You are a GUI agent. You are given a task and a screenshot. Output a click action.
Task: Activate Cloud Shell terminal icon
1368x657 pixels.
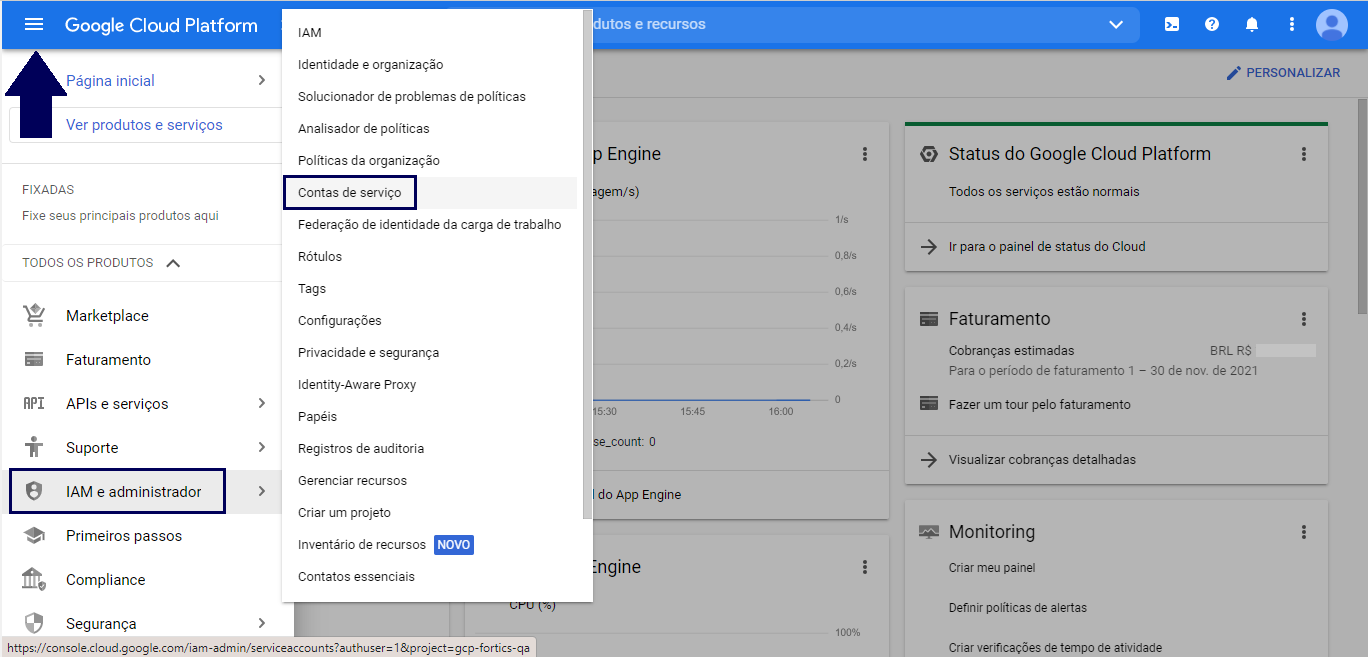(x=1171, y=24)
